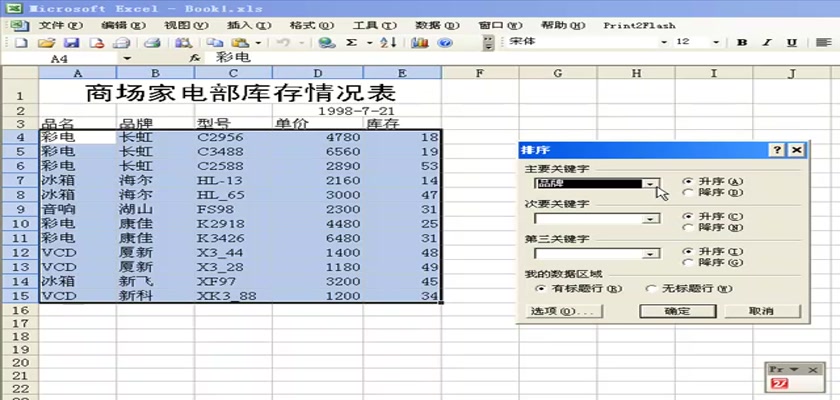
Task: Close the Pr floating toolbar
Action: (x=813, y=369)
